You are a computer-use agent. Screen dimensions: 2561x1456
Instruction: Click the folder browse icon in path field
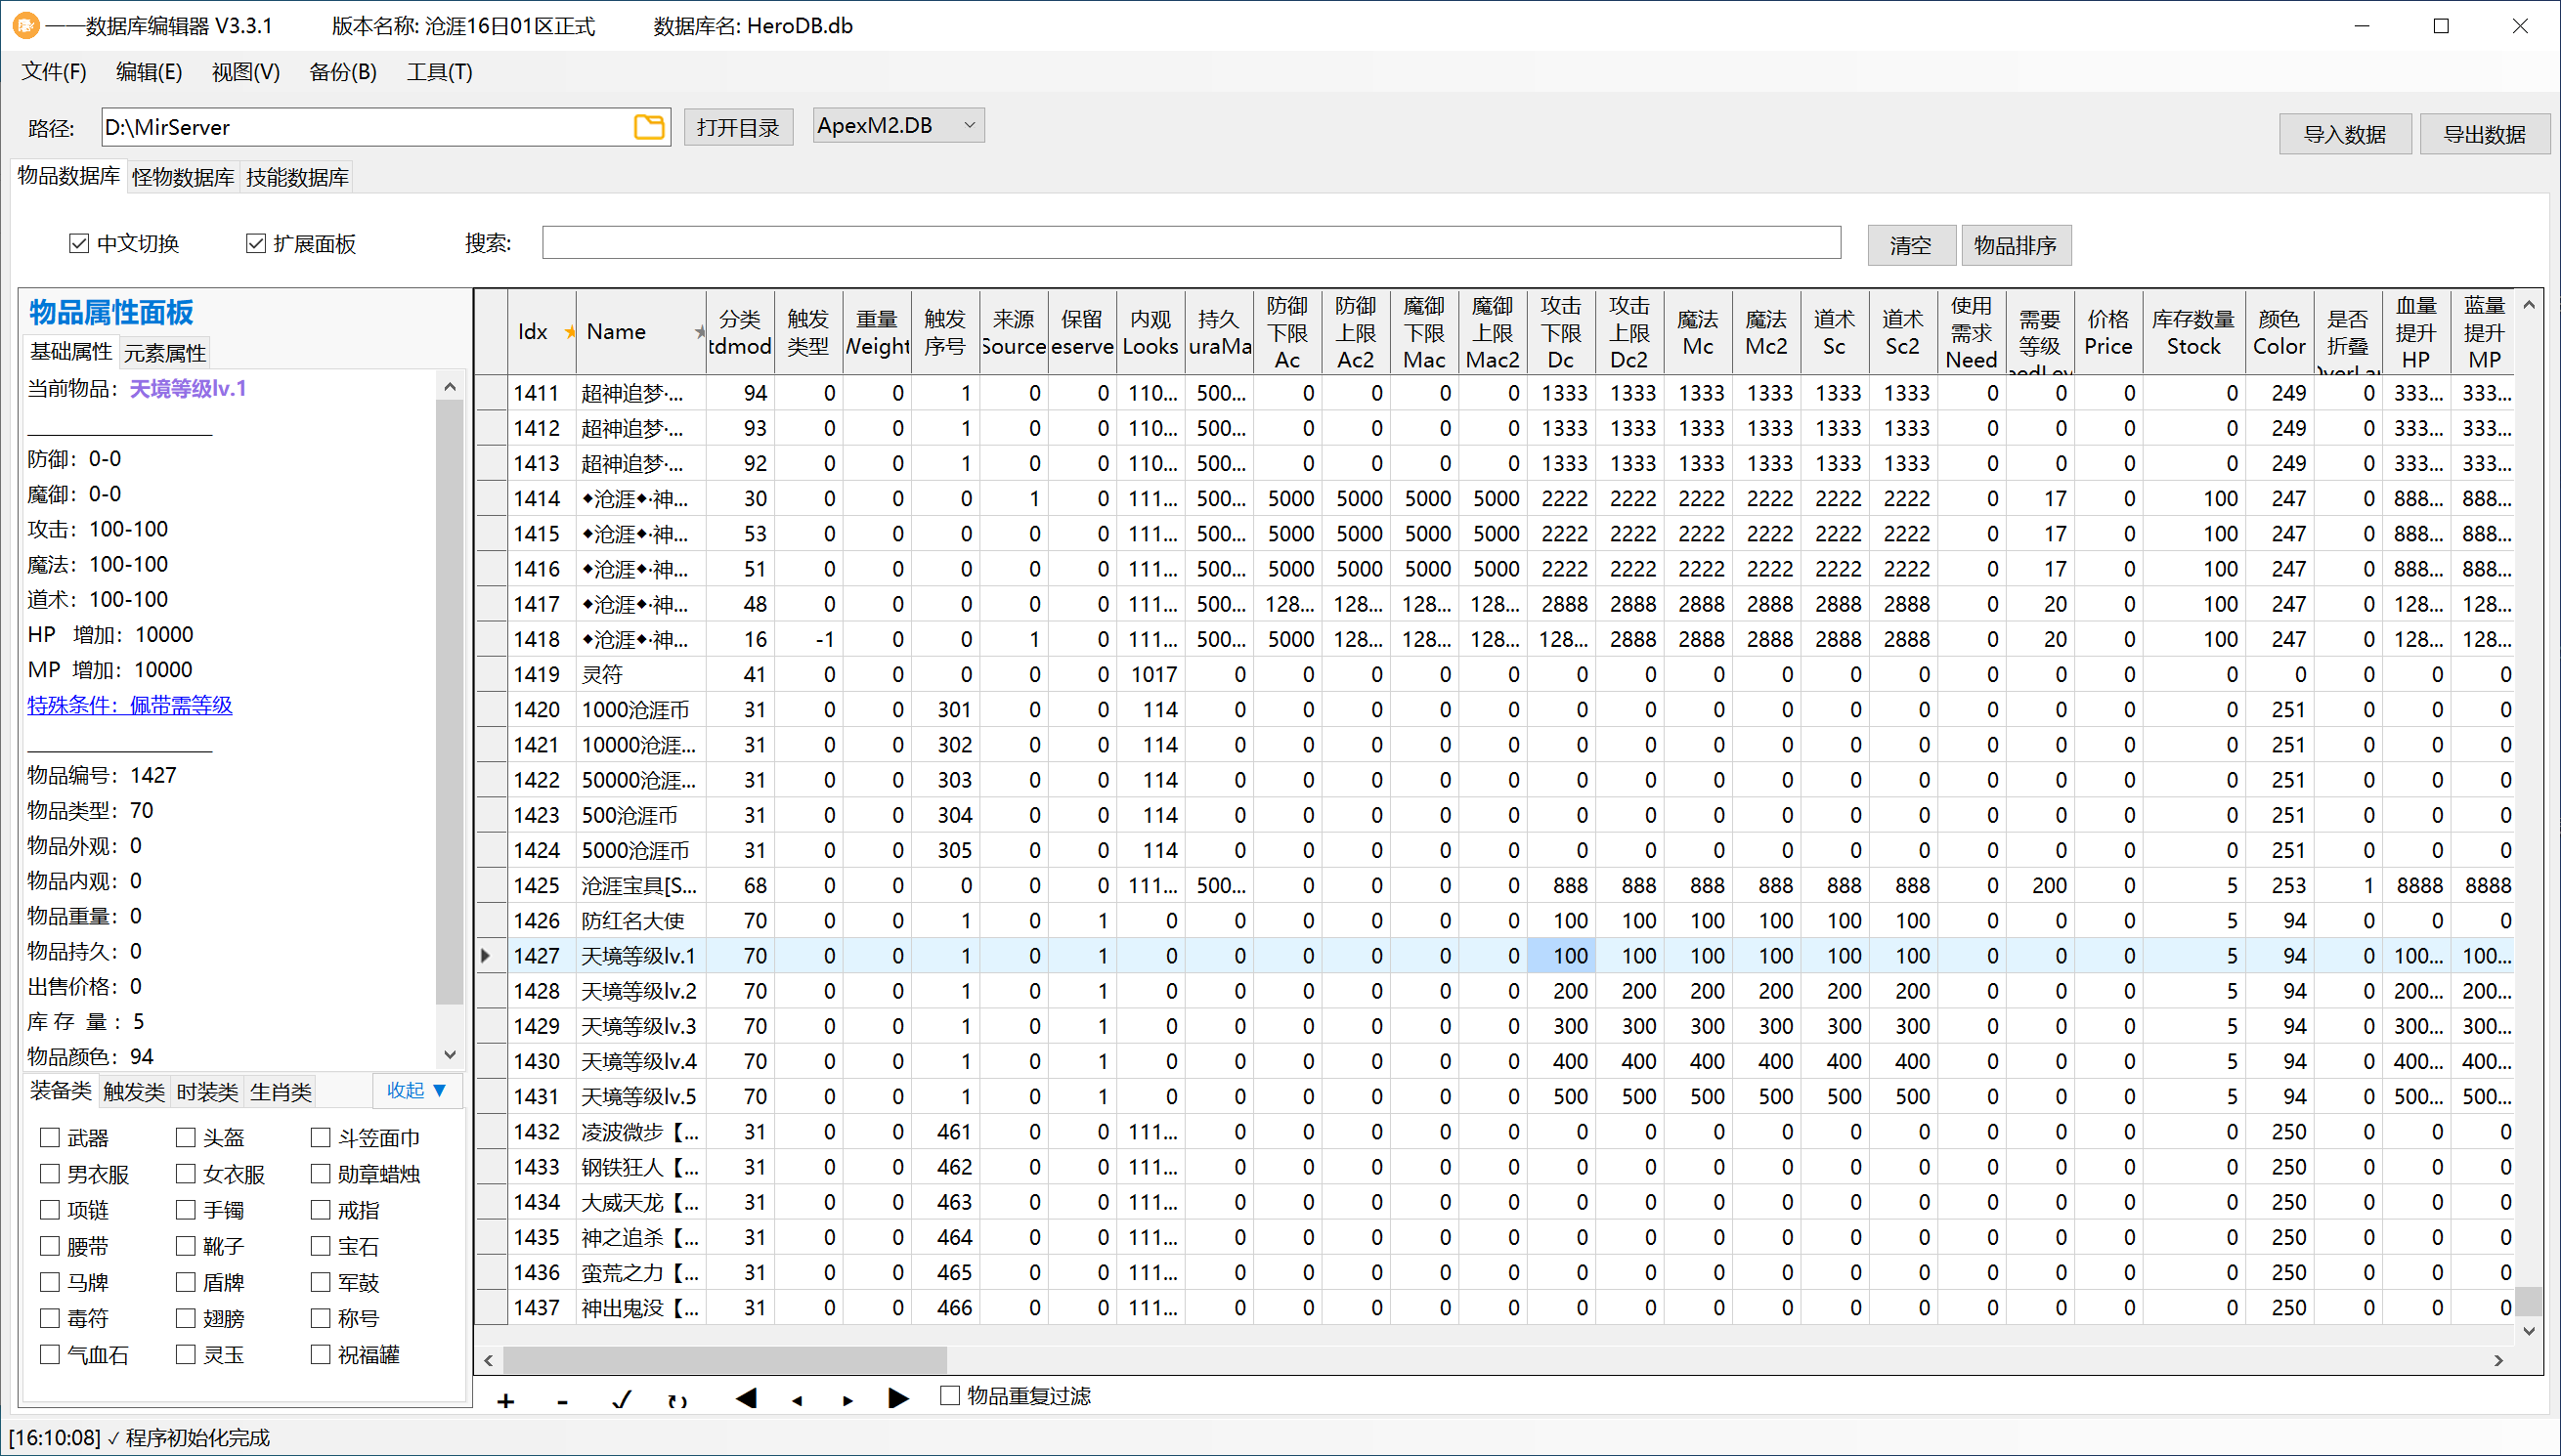point(649,127)
